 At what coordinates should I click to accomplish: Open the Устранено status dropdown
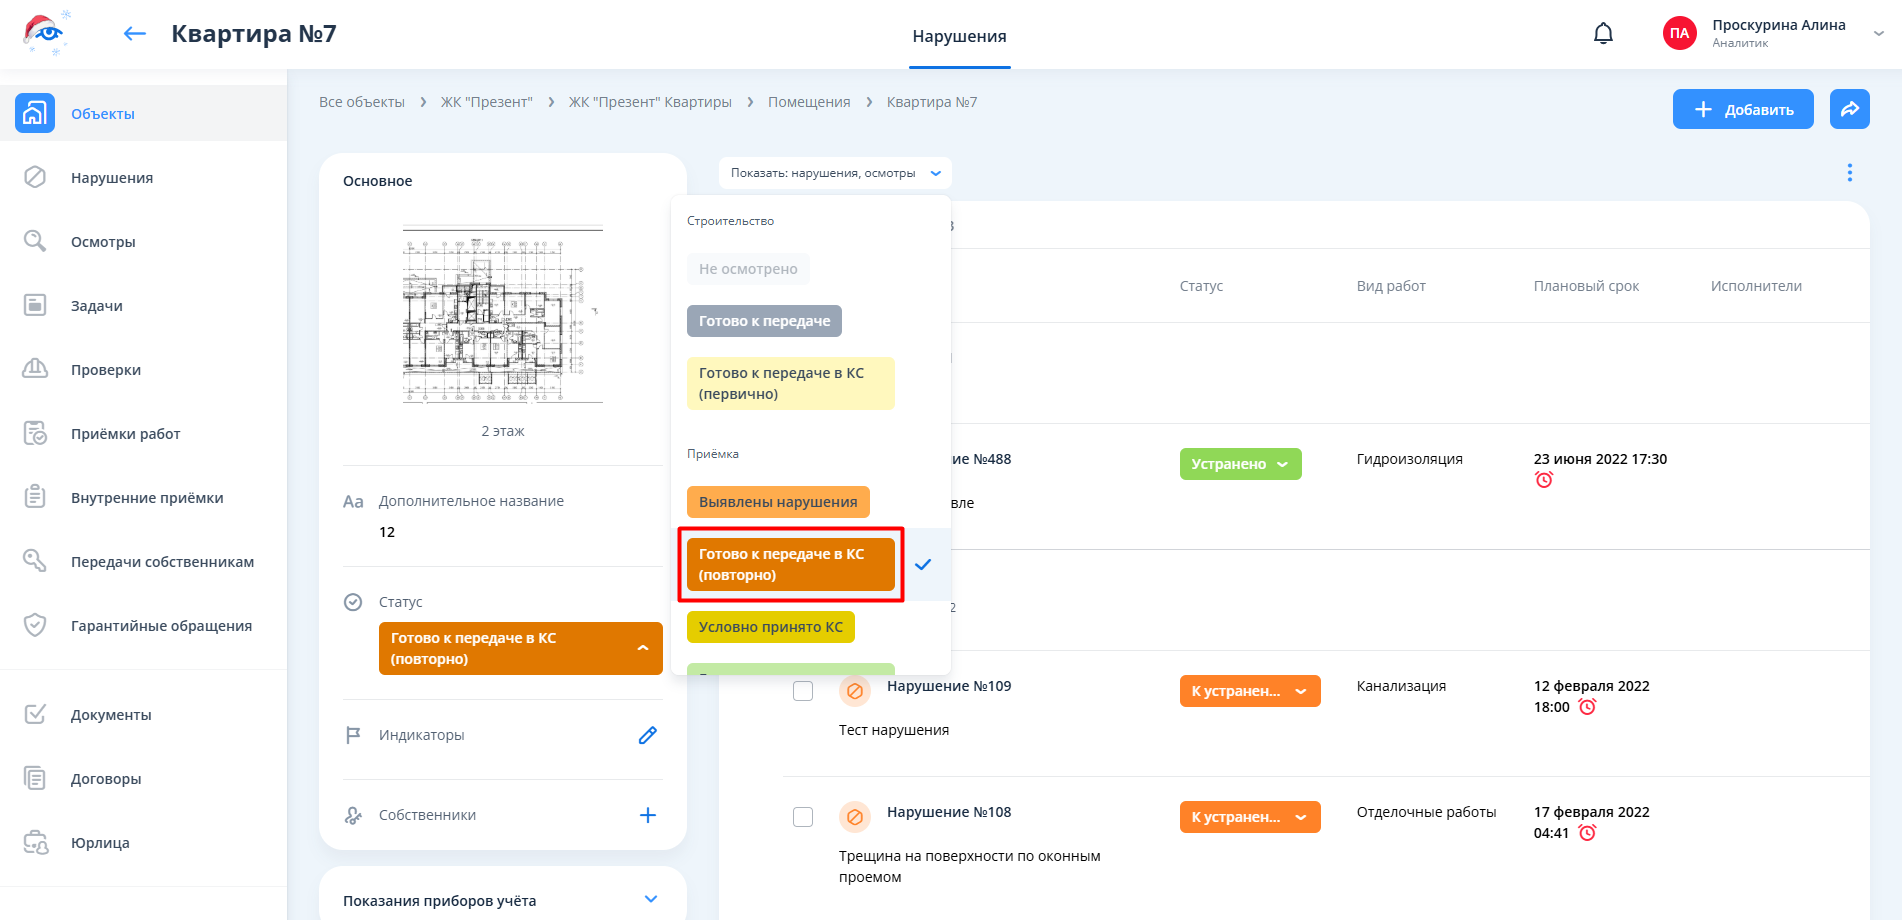[1240, 464]
